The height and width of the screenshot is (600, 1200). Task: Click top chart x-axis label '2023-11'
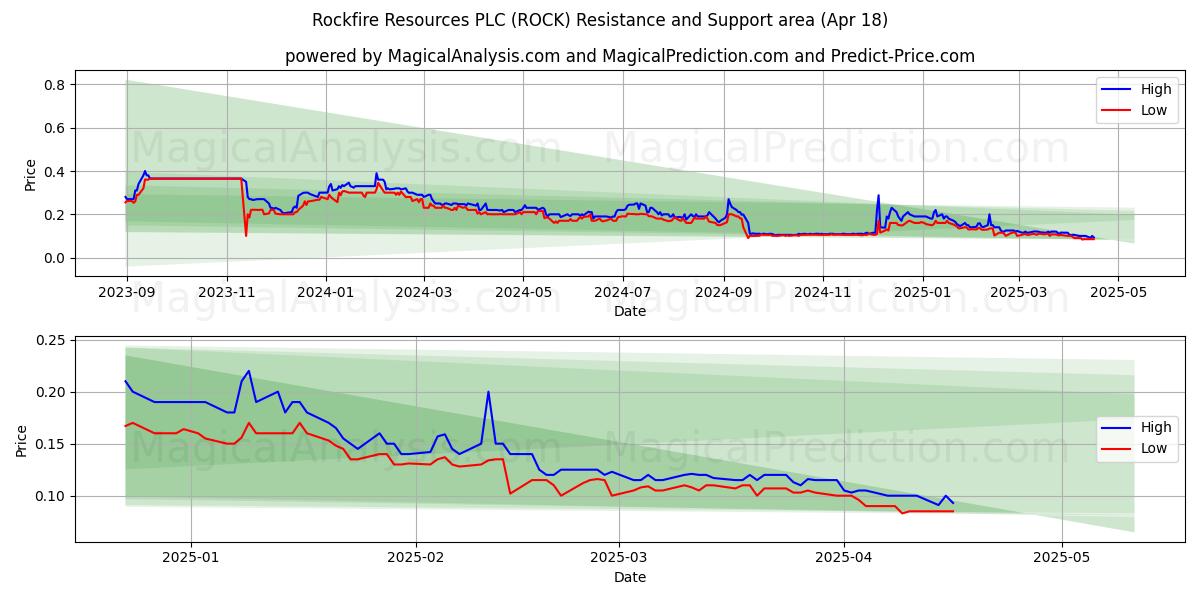coord(227,293)
